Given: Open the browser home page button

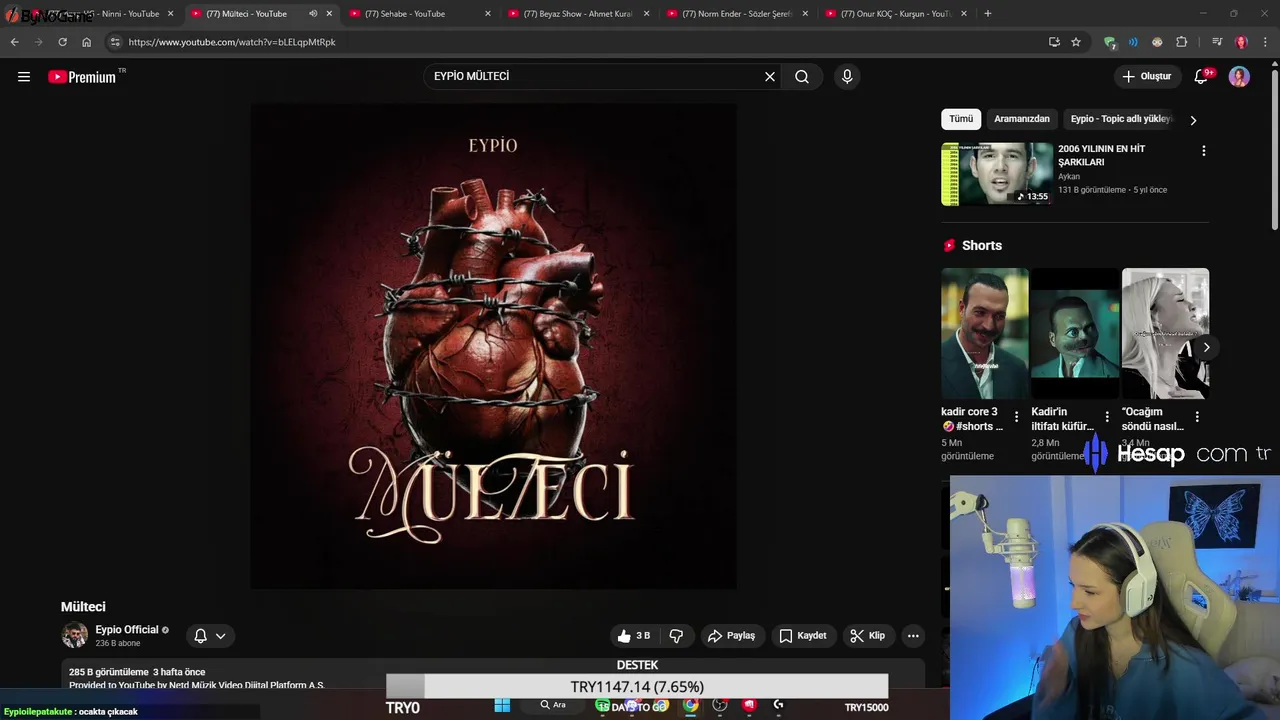Looking at the screenshot, I should click(86, 42).
